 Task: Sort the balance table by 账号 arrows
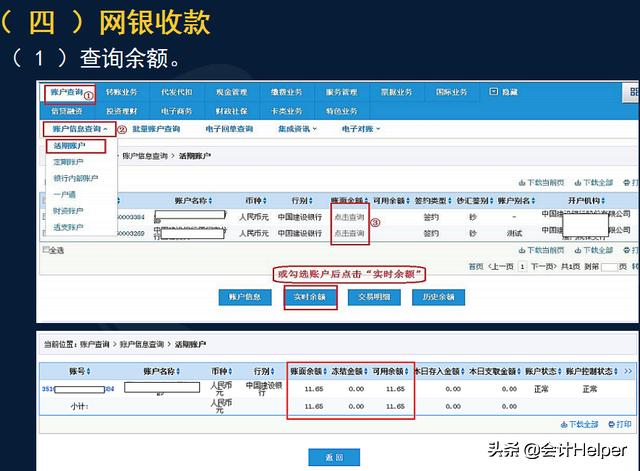[x=88, y=371]
